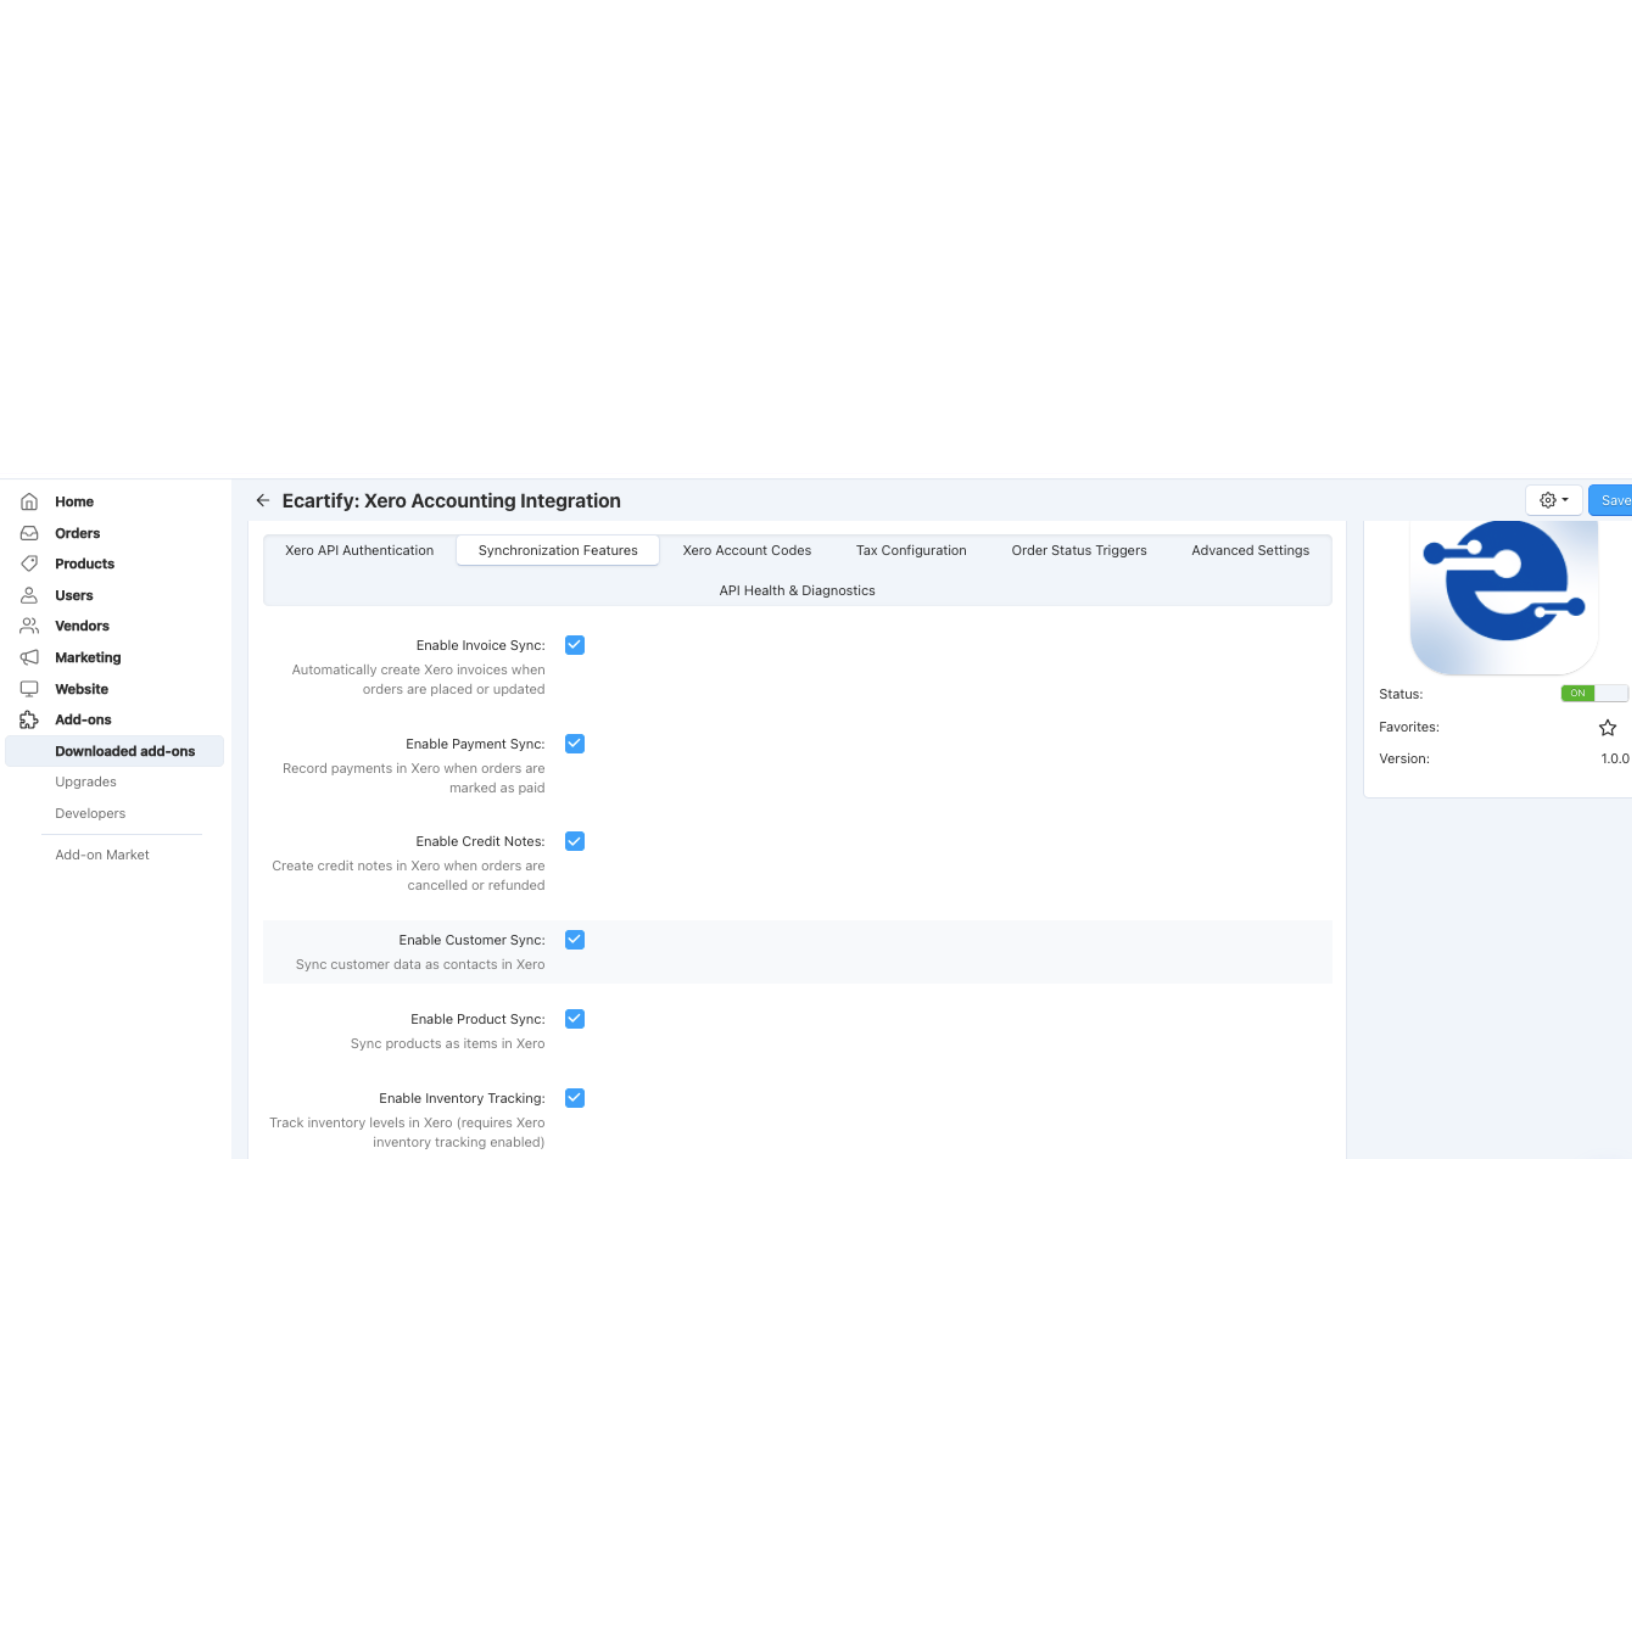
Task: Collapse the Add-ons sidebar section
Action: coord(83,720)
